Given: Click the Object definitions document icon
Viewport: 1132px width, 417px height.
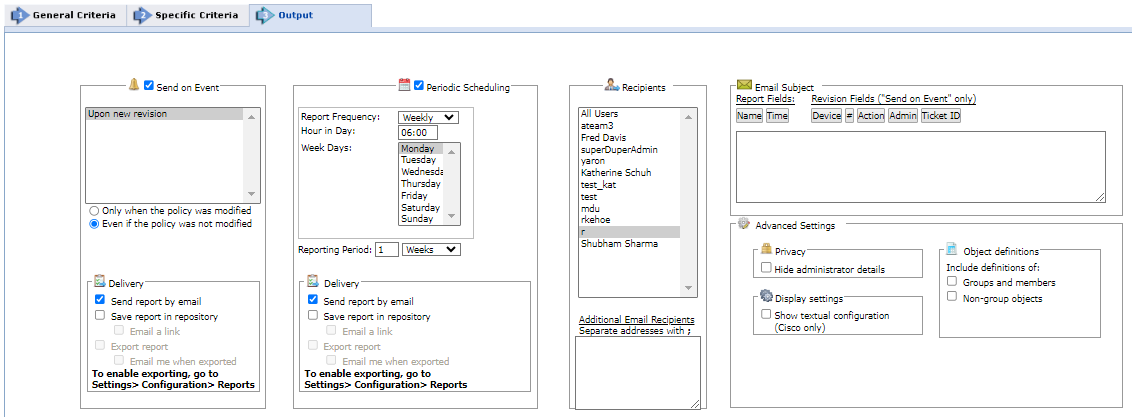Looking at the screenshot, I should click(x=953, y=249).
